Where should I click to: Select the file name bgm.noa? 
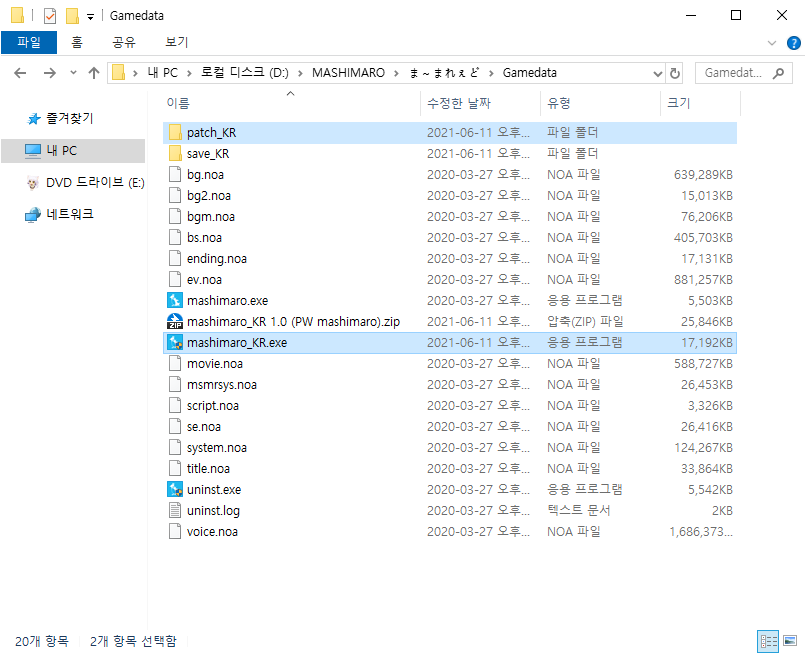point(211,216)
